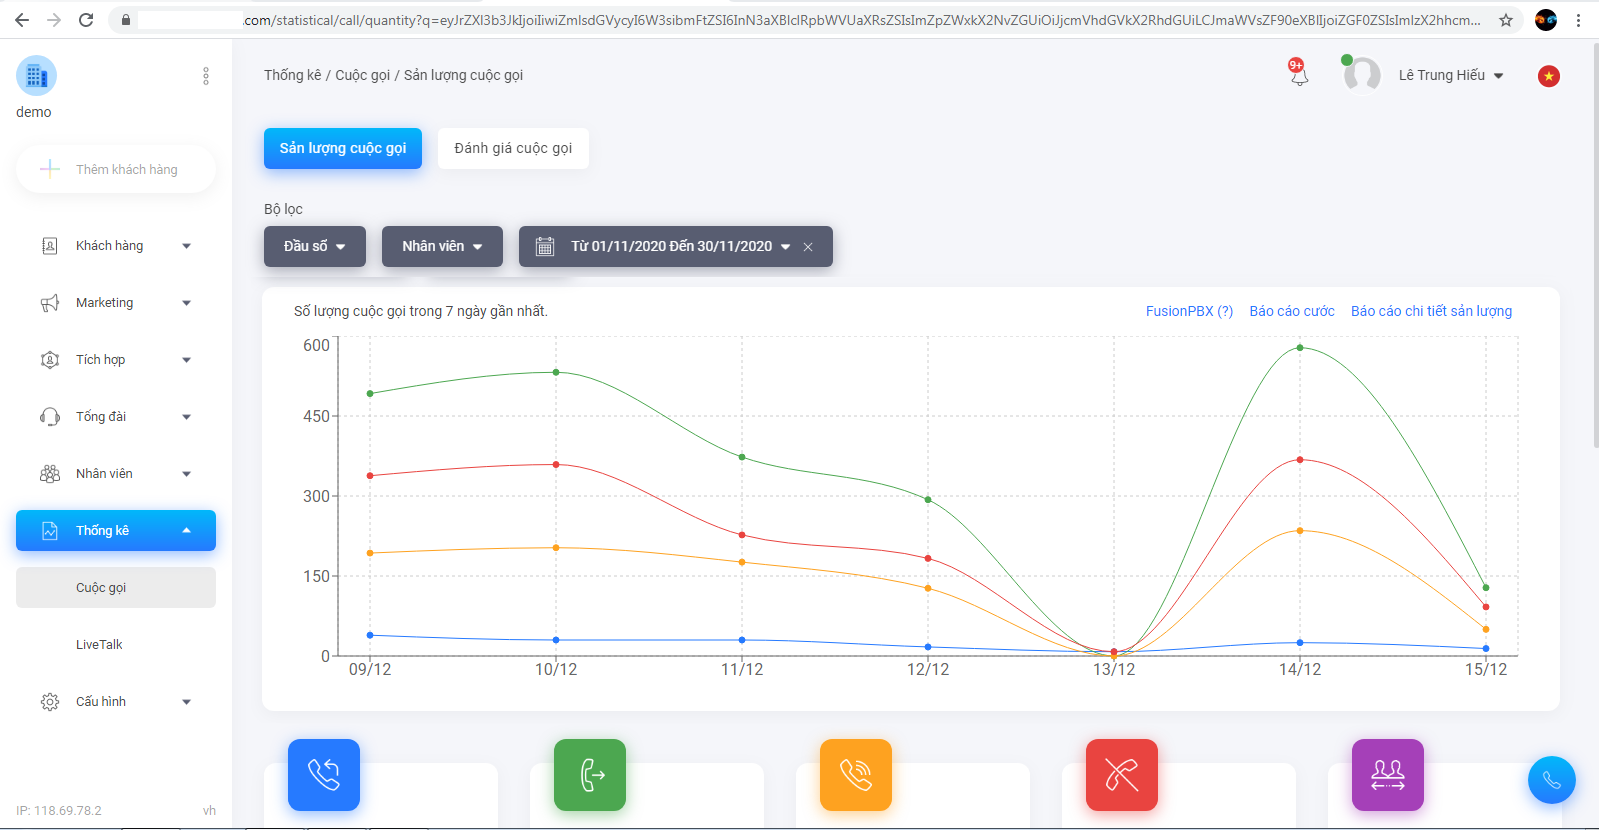Click the page vertical scrollbar

point(1594,245)
